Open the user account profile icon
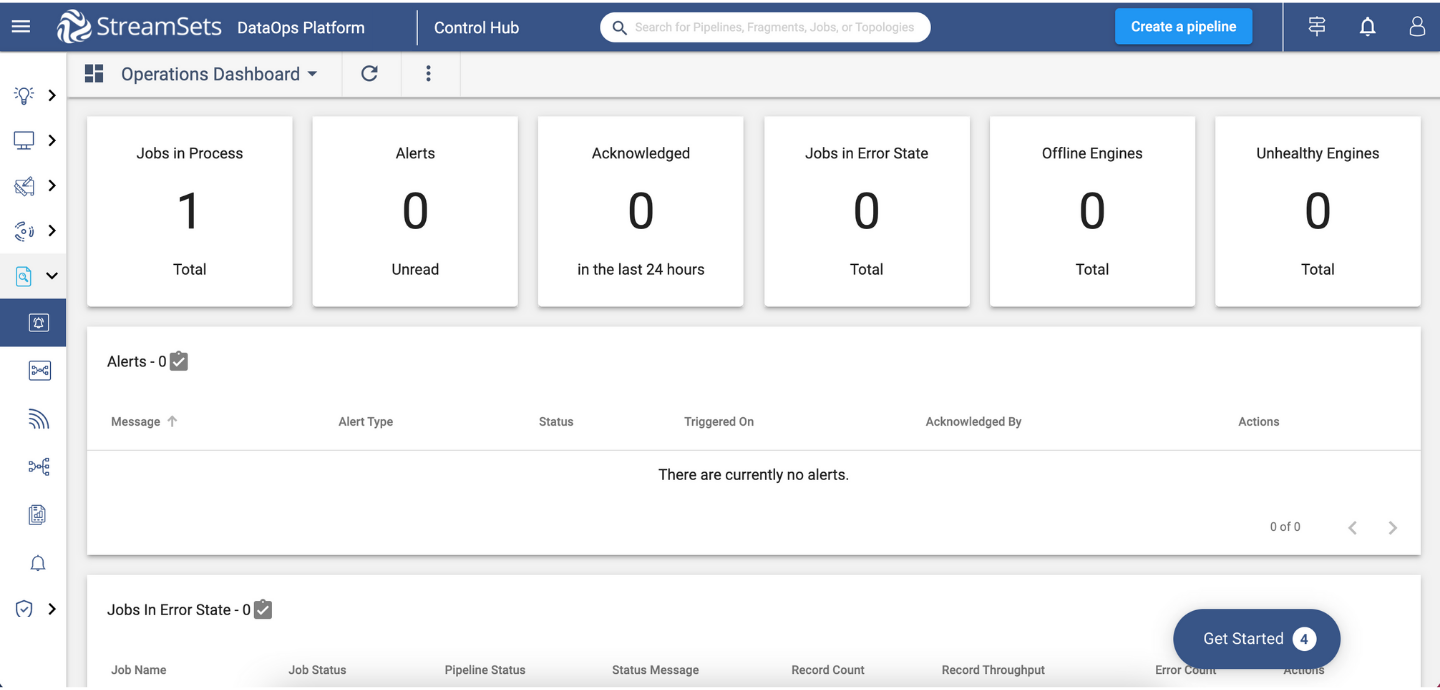Image resolution: width=1440 pixels, height=690 pixels. point(1416,27)
